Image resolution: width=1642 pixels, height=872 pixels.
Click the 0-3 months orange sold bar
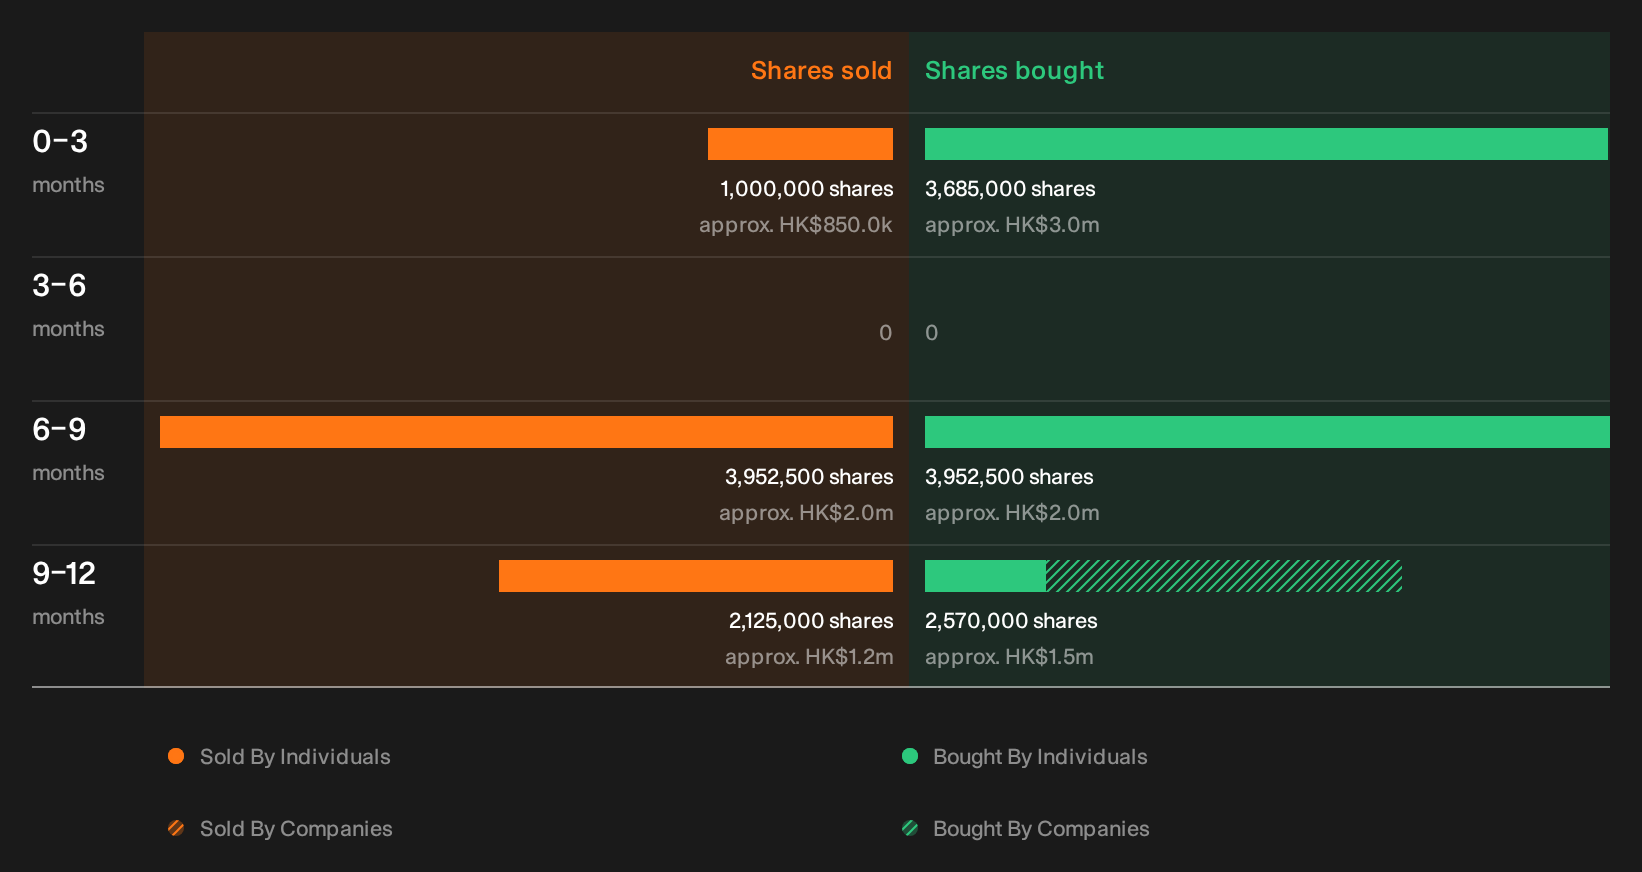(x=800, y=144)
